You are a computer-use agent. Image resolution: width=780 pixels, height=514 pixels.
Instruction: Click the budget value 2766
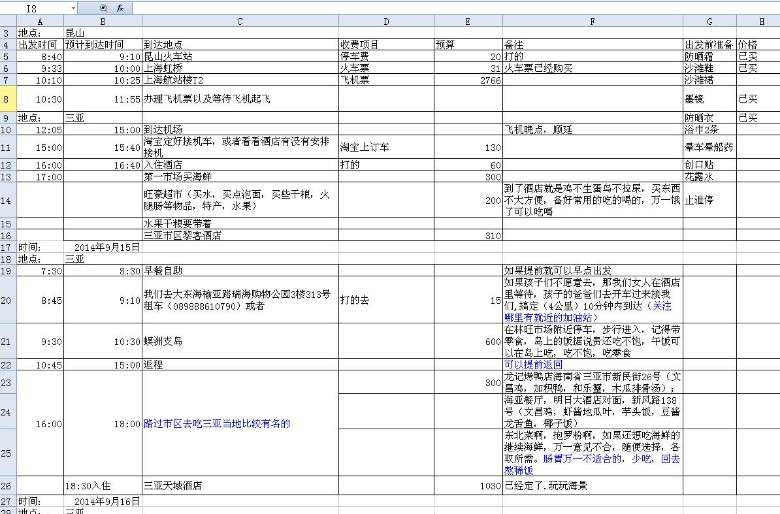click(x=468, y=80)
